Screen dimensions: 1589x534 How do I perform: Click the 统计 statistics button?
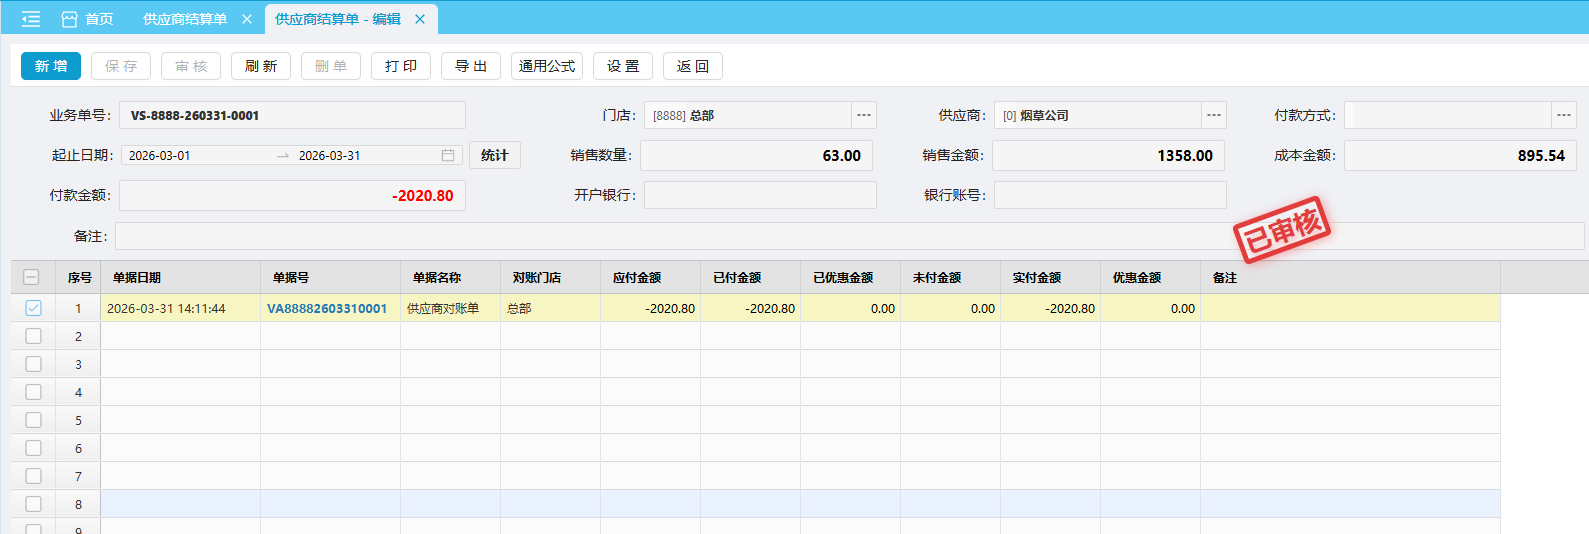pos(495,155)
